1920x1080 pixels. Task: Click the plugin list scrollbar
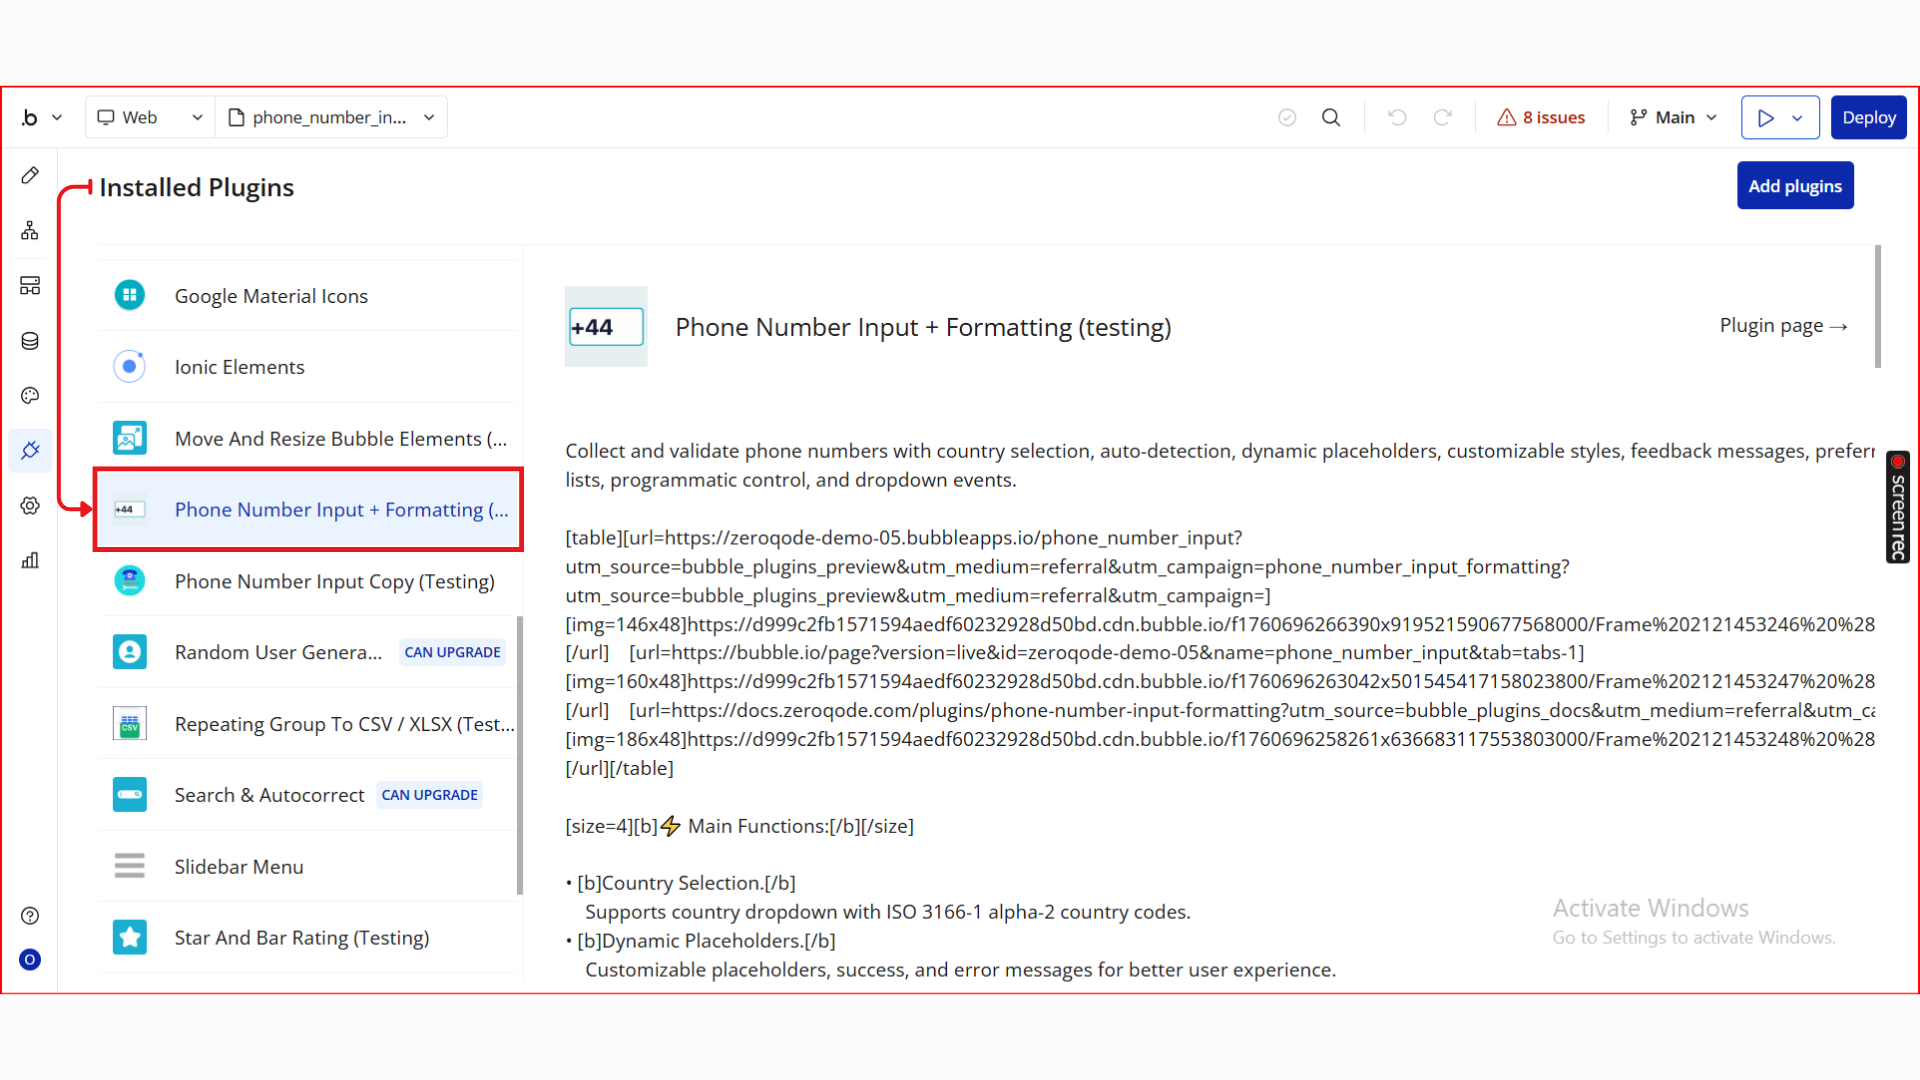click(x=519, y=755)
